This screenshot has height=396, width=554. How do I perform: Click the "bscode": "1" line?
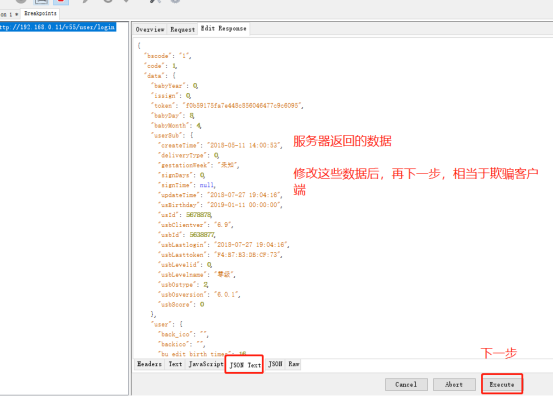point(168,56)
